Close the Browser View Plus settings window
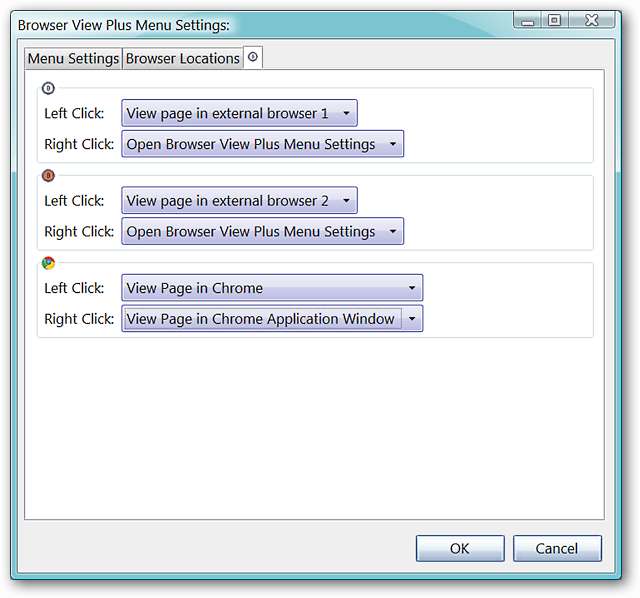 [x=591, y=20]
